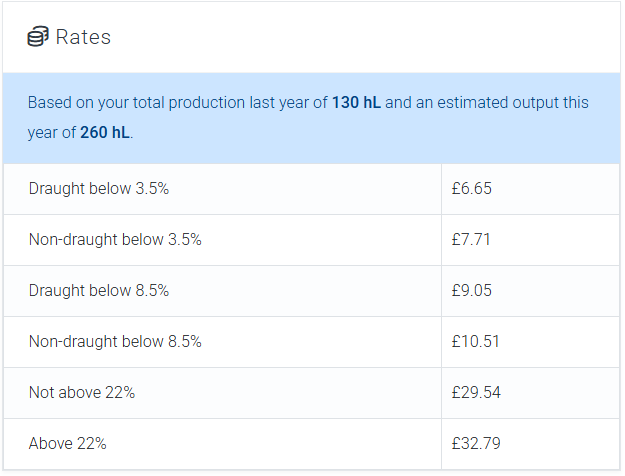Image resolution: width=625 pixels, height=476 pixels.
Task: Select the Not above 22% label
Action: [82, 393]
